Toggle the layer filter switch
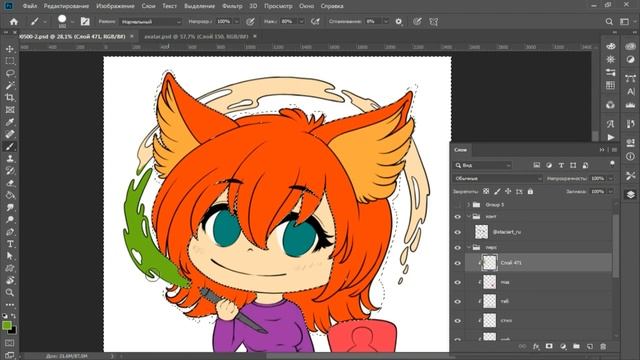 pos(612,164)
